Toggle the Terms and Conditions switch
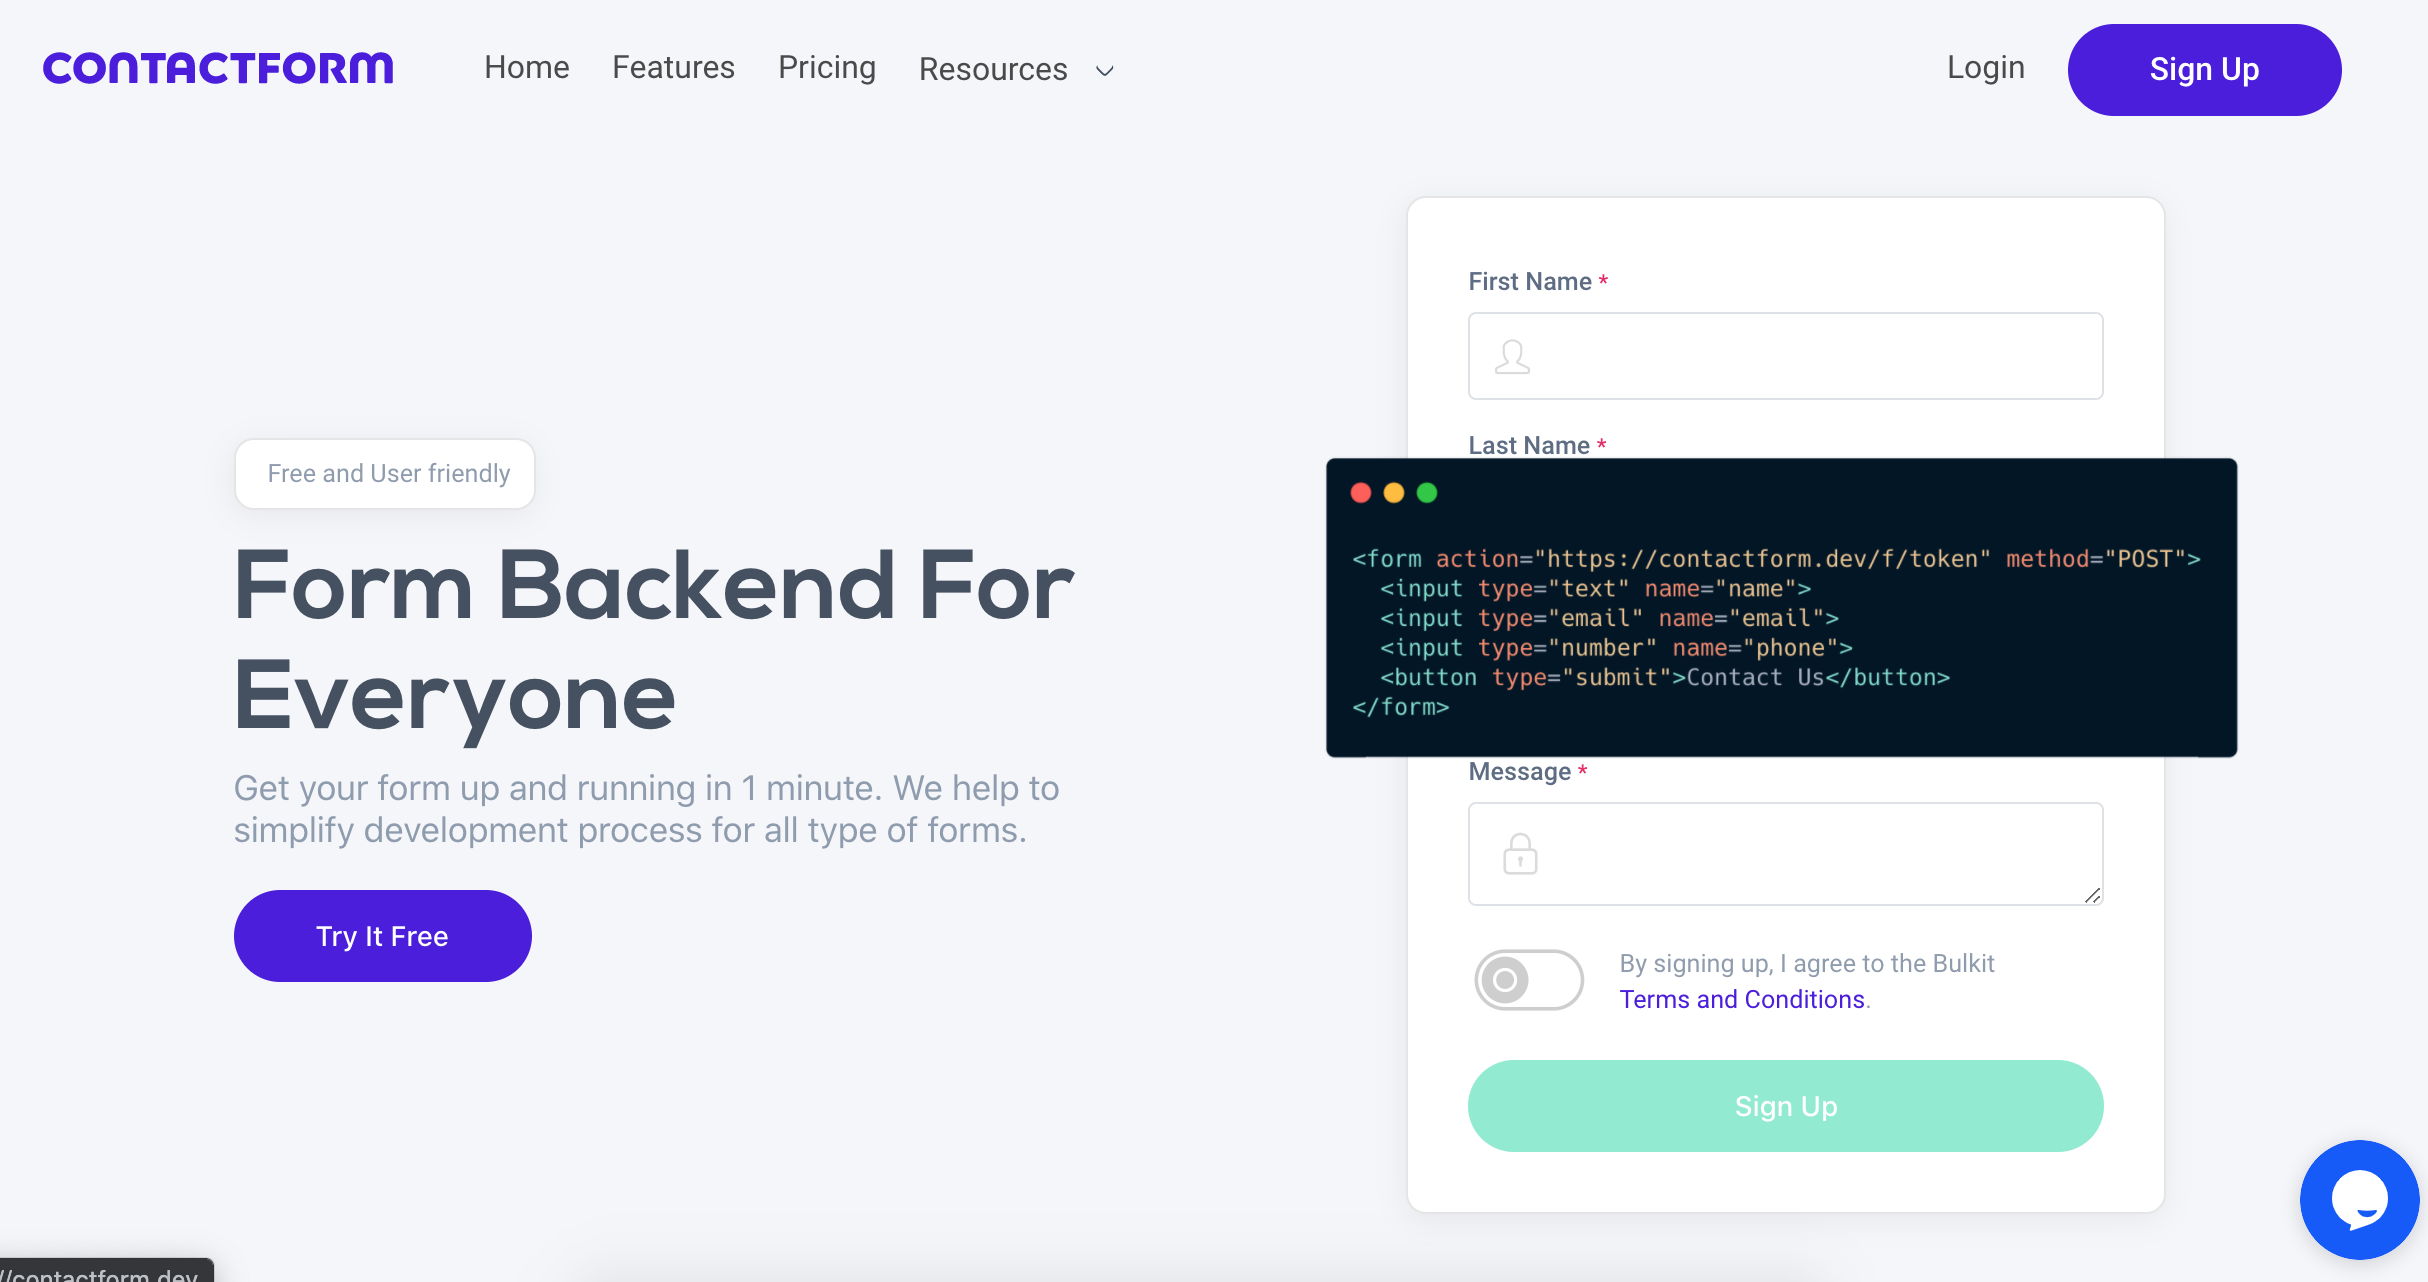The height and width of the screenshot is (1282, 2428). pyautogui.click(x=1528, y=980)
